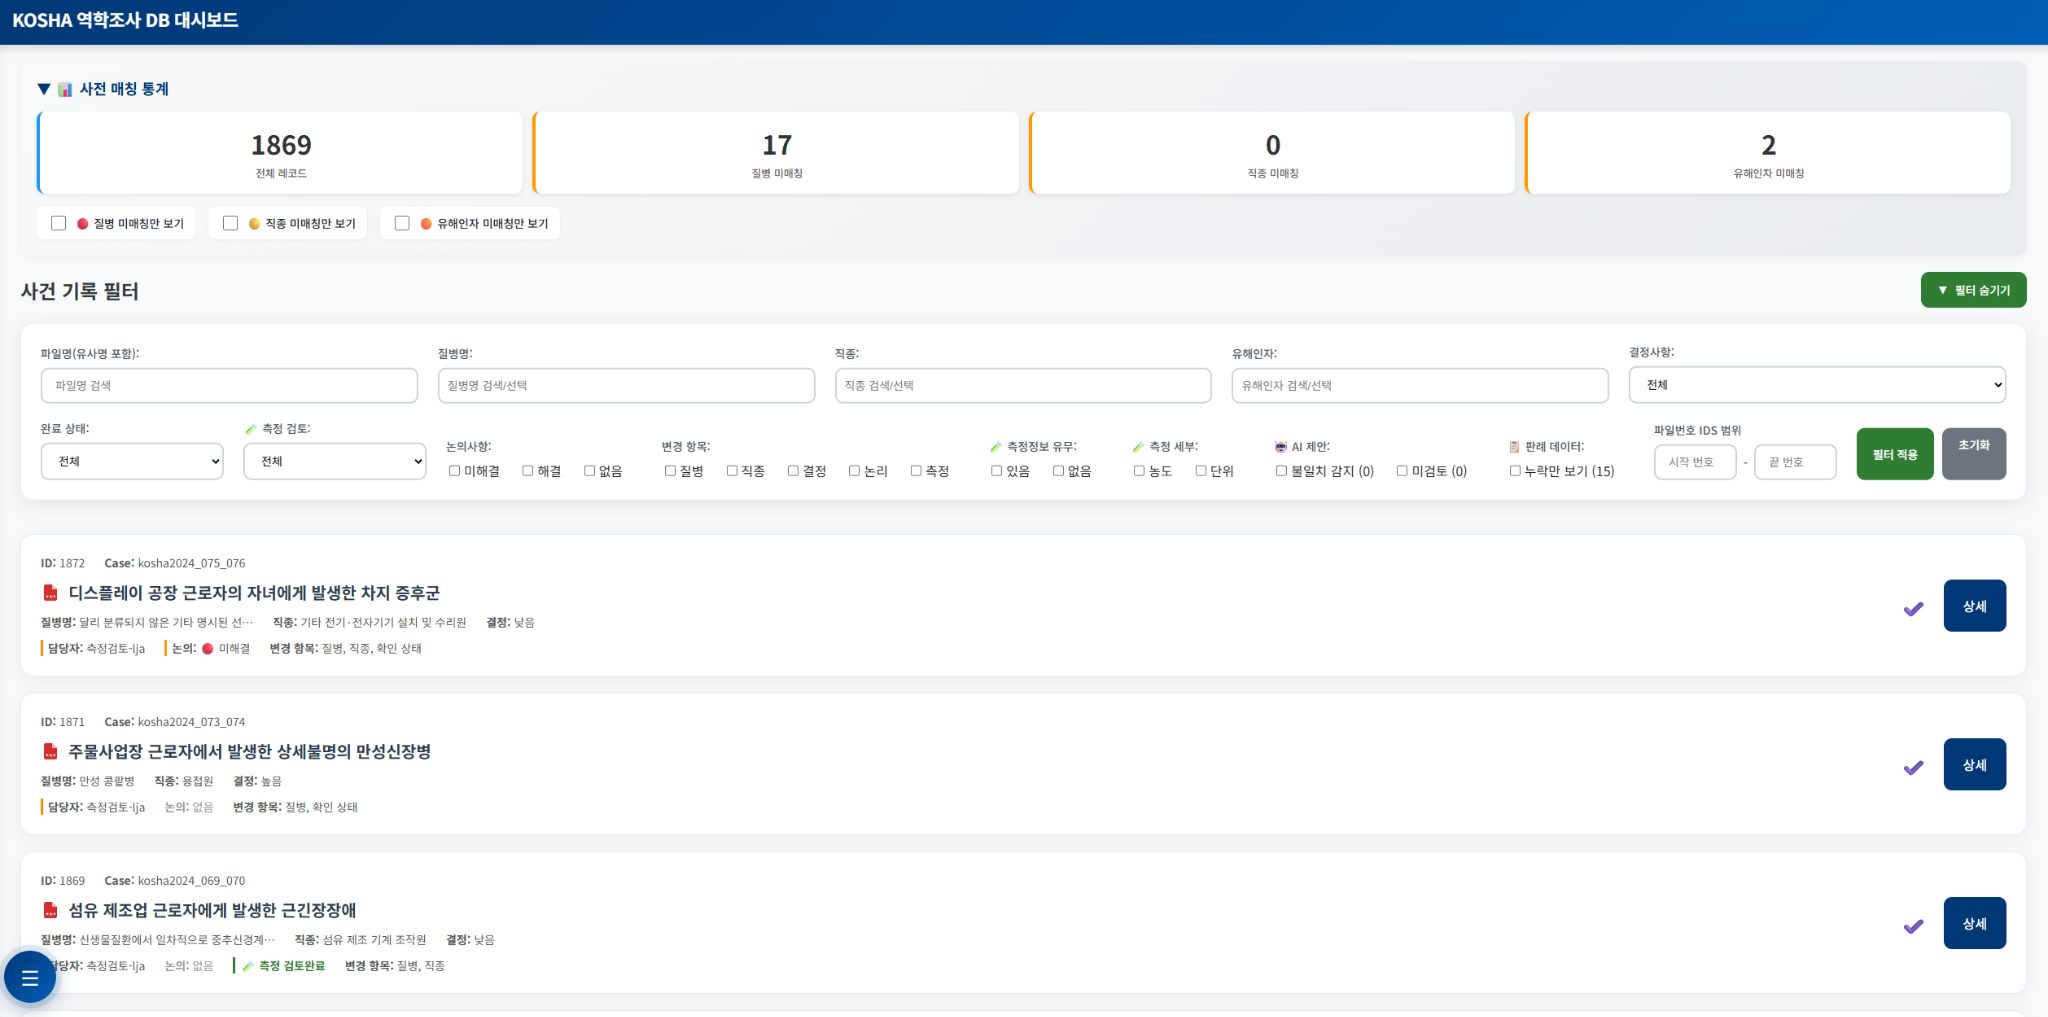This screenshot has height=1017, width=2048.
Task: Open 상세 for the 디스플레이 공장 case
Action: [x=1975, y=606]
